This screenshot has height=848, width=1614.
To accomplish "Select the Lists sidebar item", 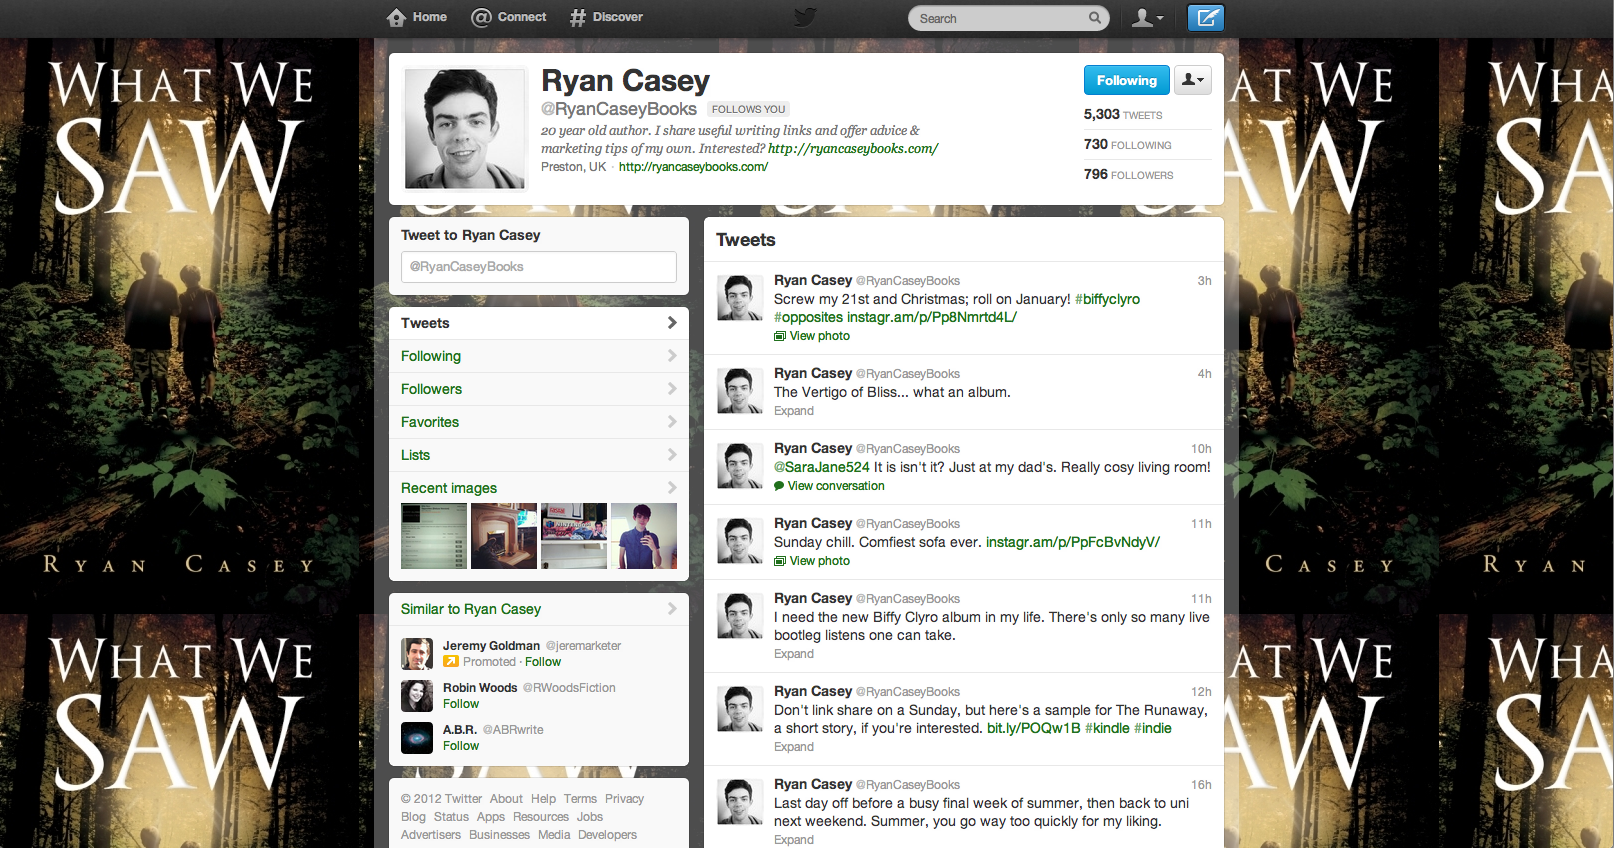I will (539, 455).
